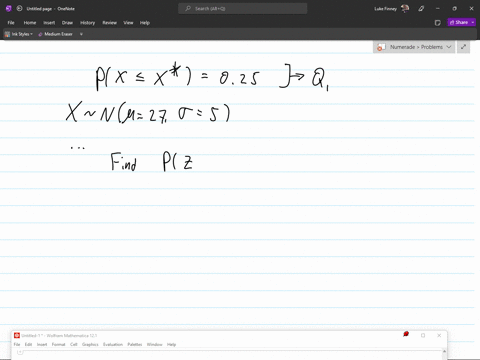Open the Review tab

[x=110, y=23]
